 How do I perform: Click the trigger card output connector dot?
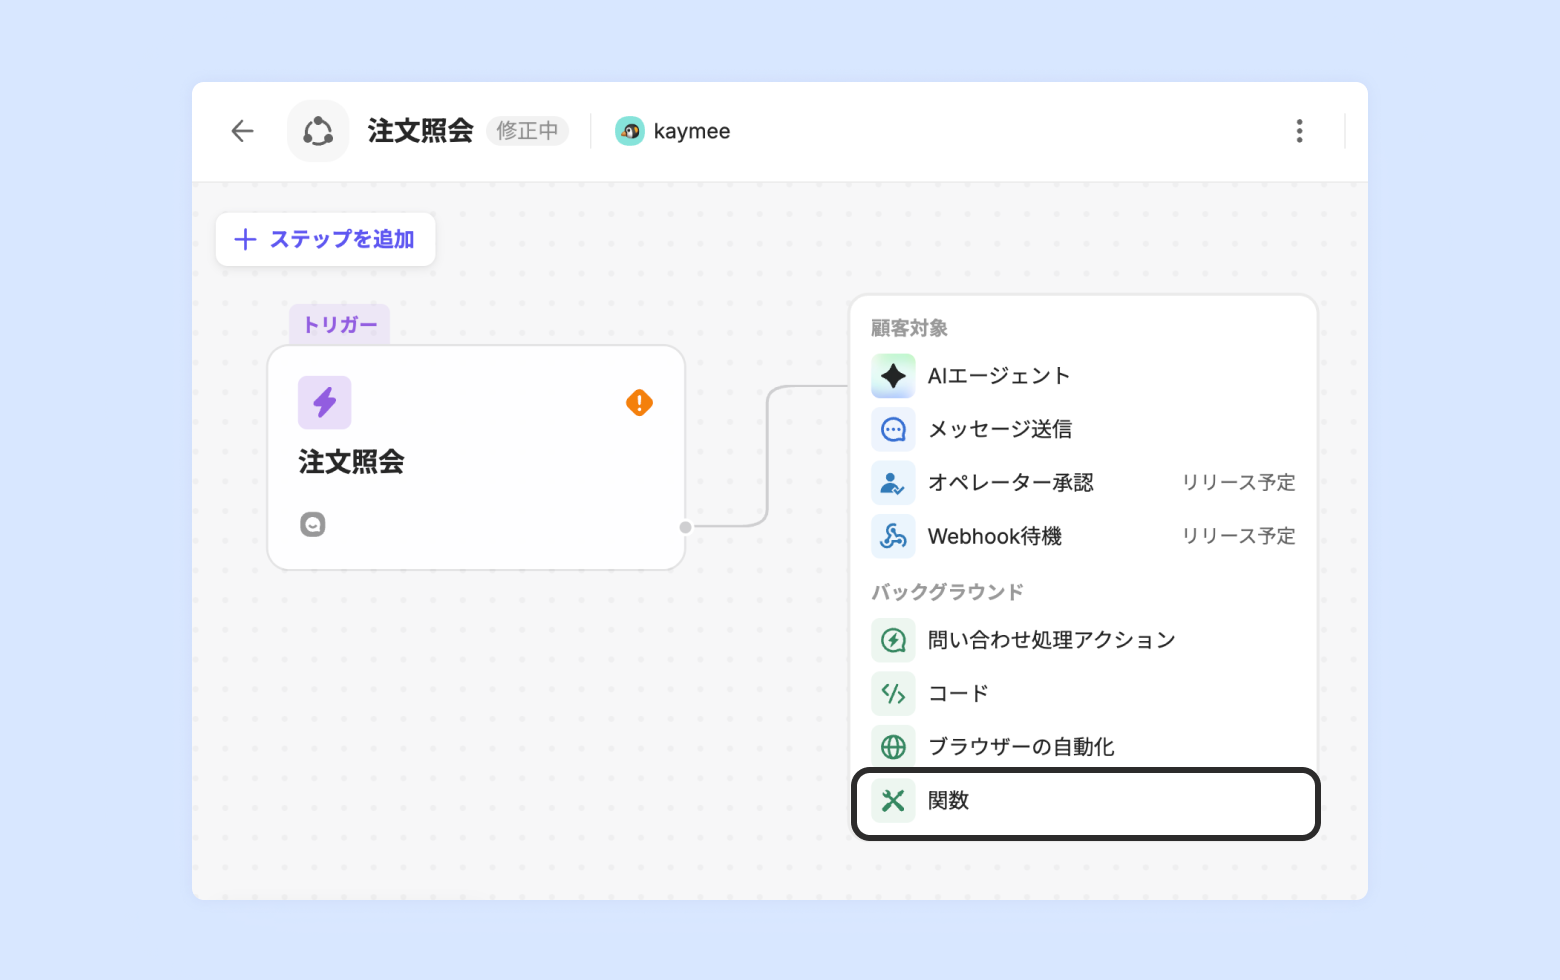[x=685, y=527]
